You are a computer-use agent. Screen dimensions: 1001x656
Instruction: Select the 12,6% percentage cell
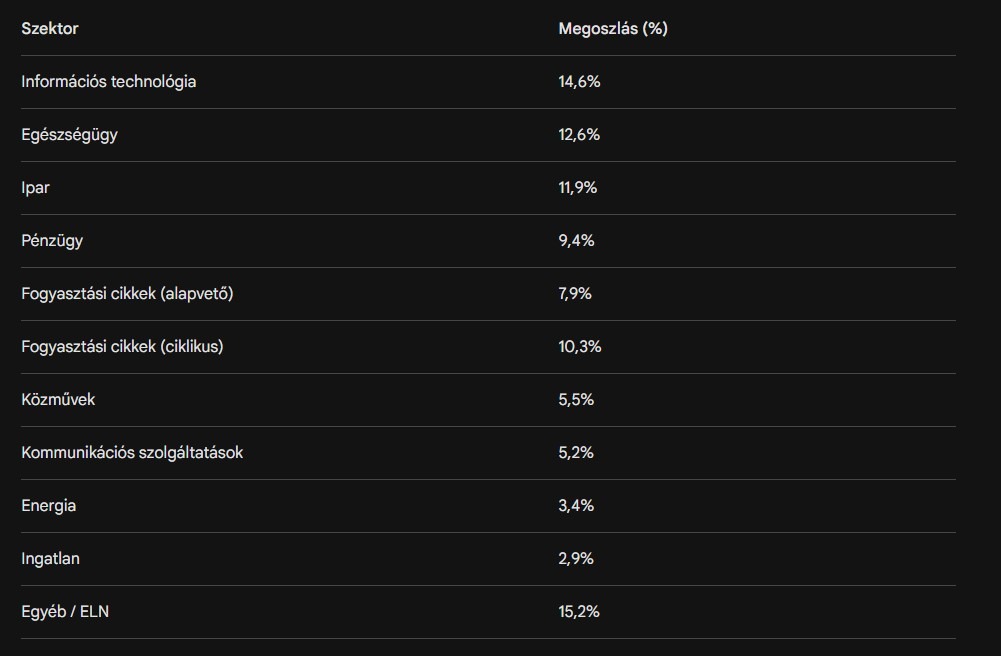coord(579,135)
